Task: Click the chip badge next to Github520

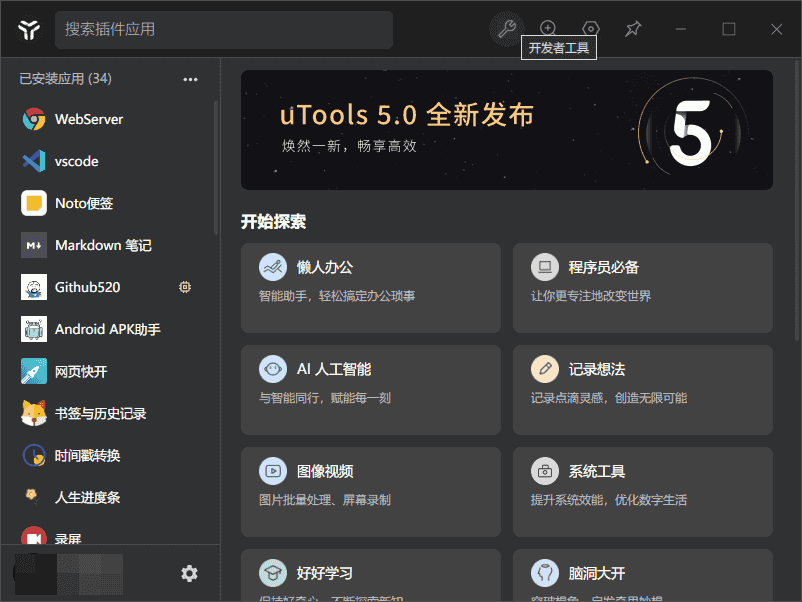Action: (x=185, y=287)
